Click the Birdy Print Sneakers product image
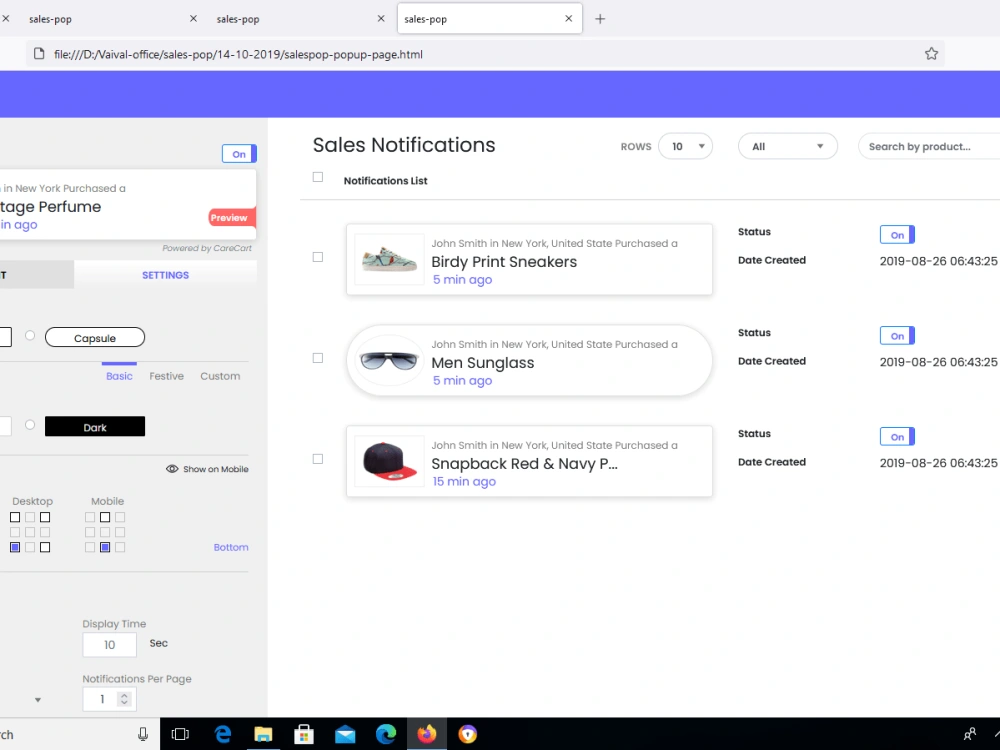The width and height of the screenshot is (1000, 750). pyautogui.click(x=389, y=259)
